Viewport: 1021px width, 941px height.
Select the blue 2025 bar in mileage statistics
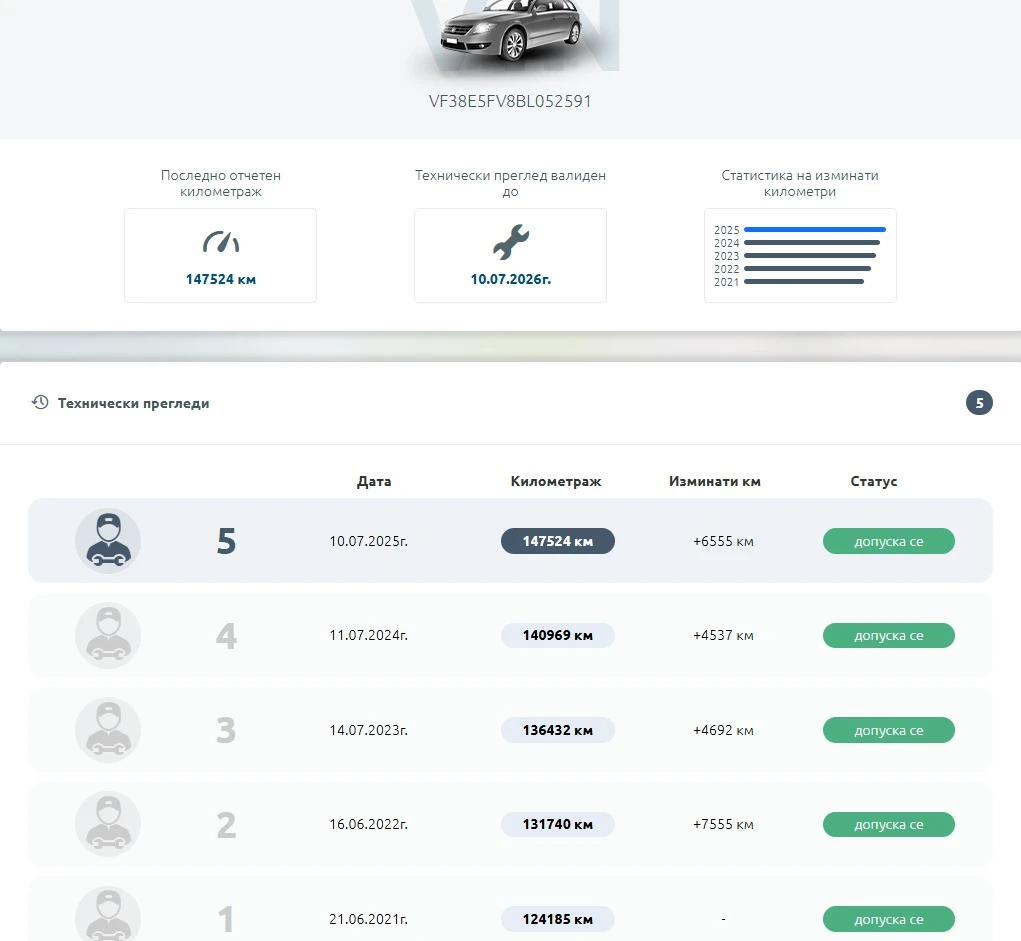[814, 230]
